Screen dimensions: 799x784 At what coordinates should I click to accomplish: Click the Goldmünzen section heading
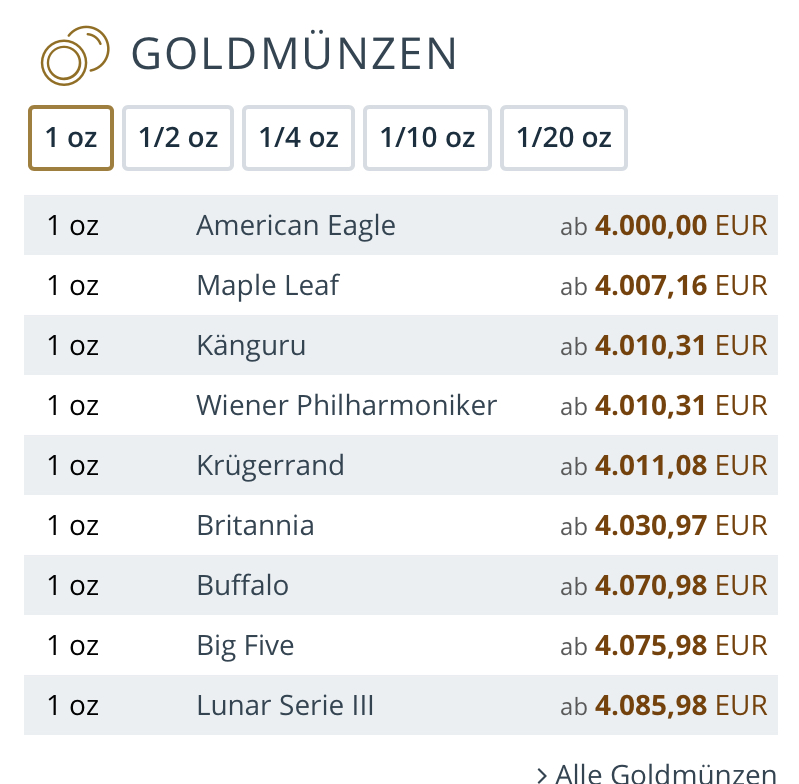tap(294, 54)
